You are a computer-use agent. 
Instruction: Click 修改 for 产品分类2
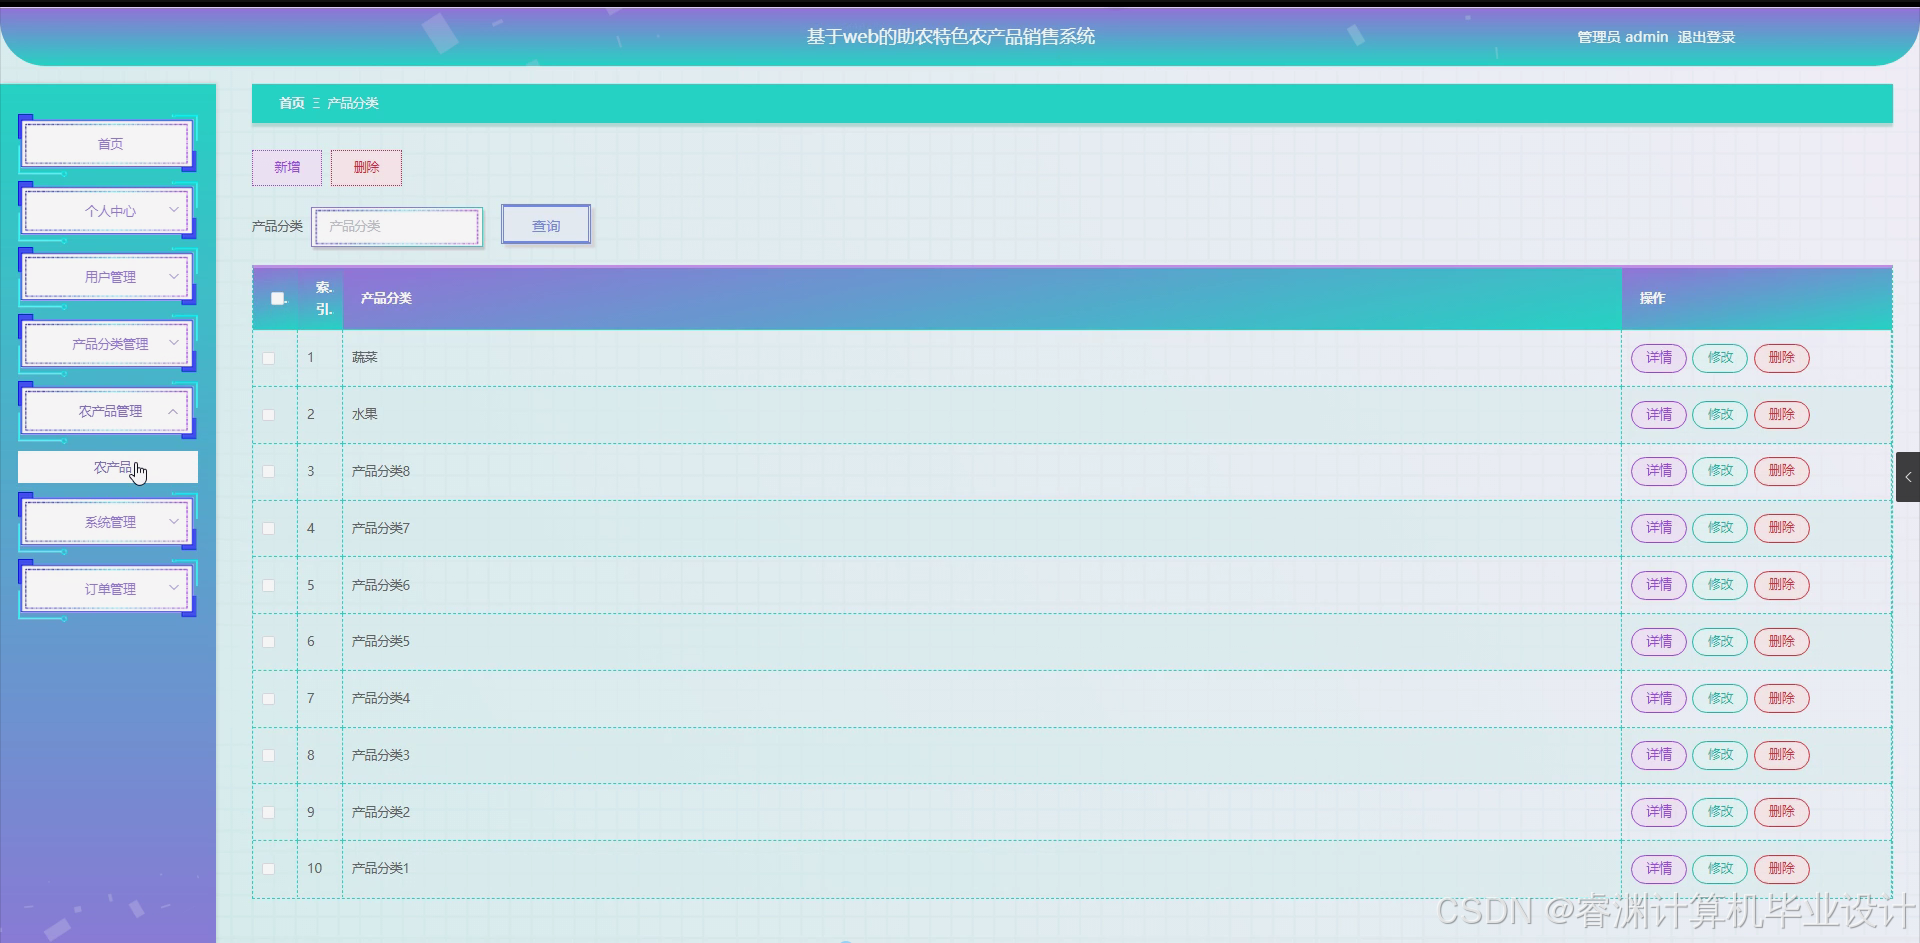pyautogui.click(x=1720, y=812)
